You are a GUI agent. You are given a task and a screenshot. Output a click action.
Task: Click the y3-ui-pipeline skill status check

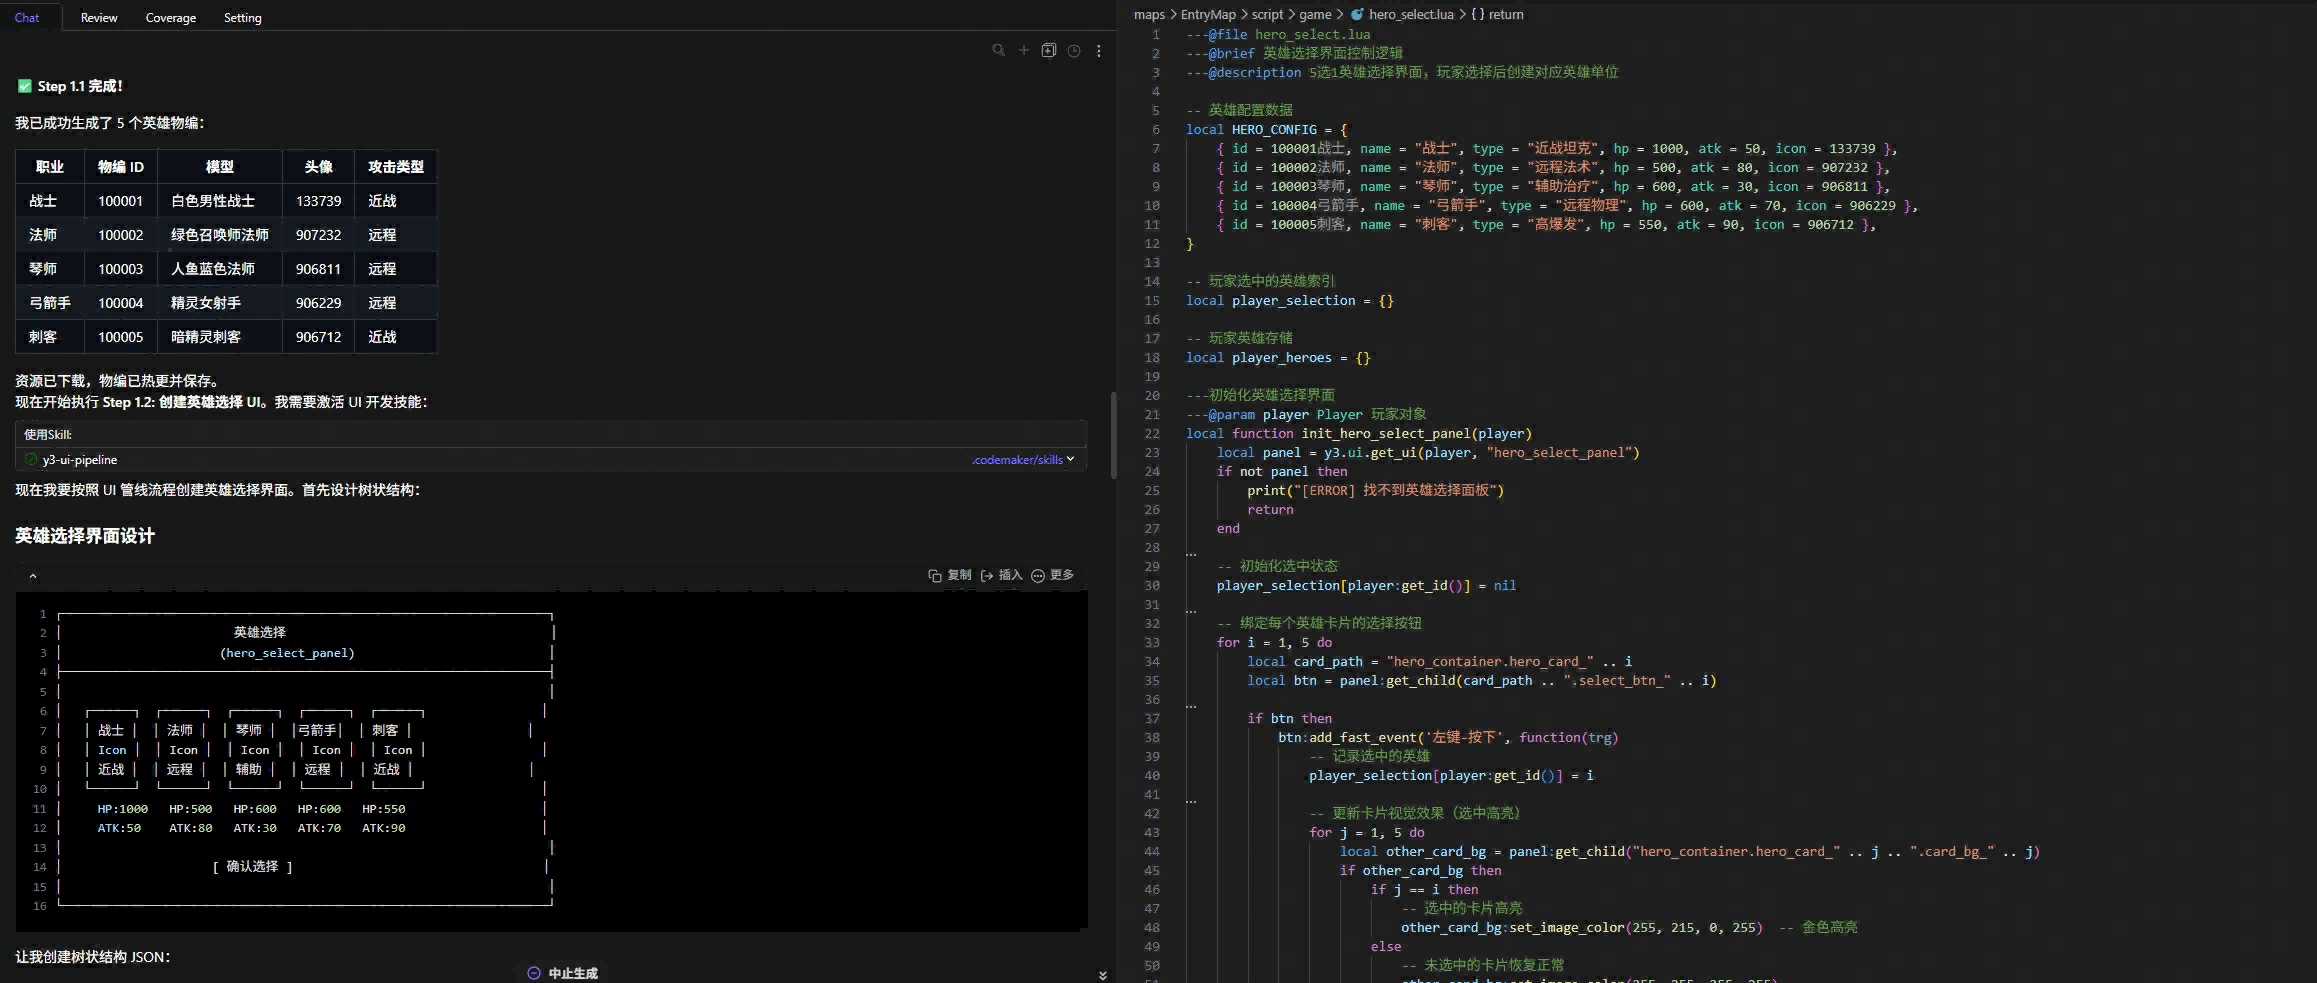click(x=31, y=460)
